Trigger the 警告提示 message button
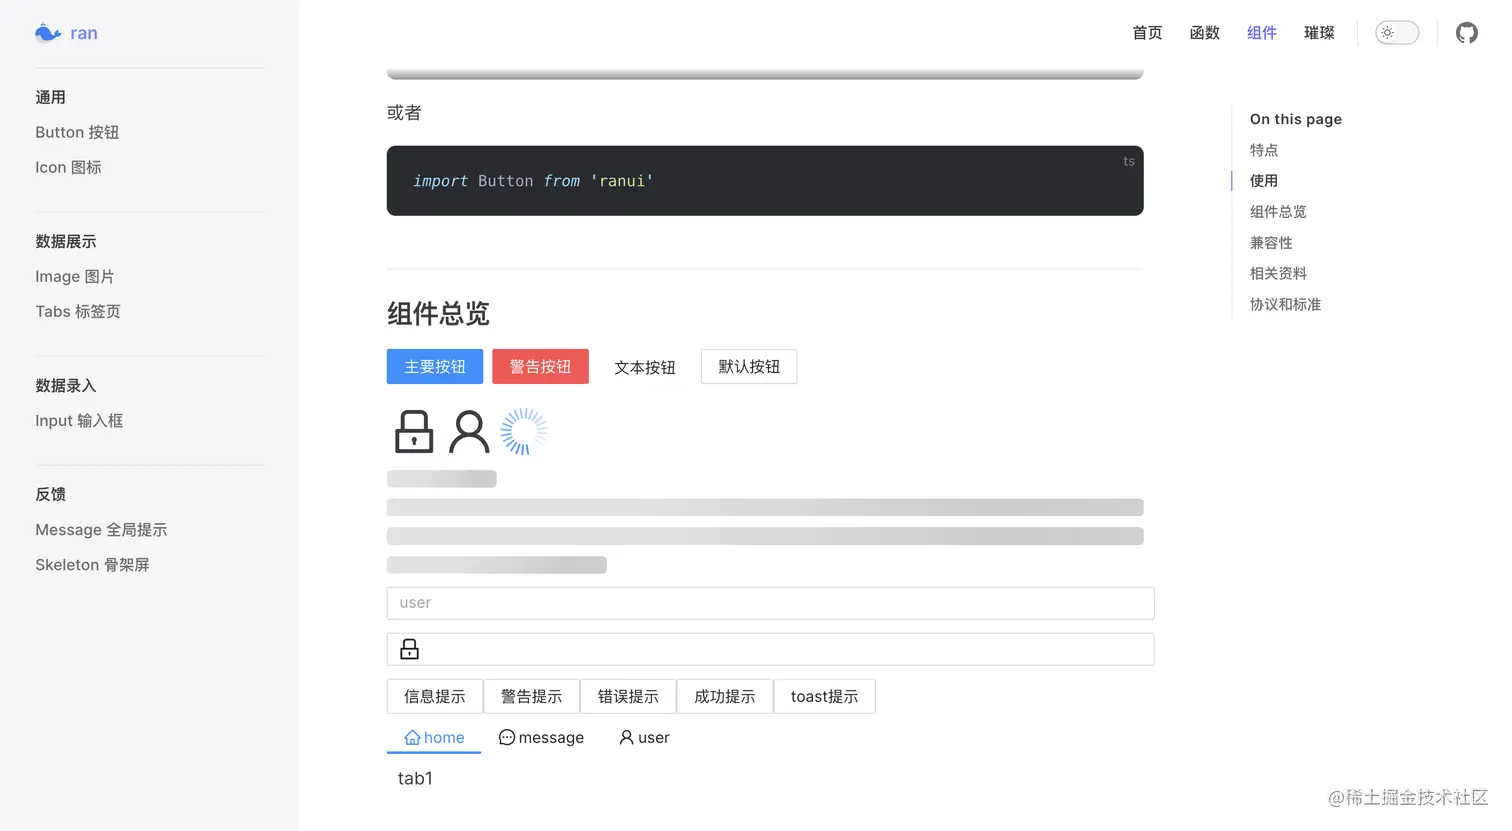This screenshot has height=831, width=1512. [531, 696]
